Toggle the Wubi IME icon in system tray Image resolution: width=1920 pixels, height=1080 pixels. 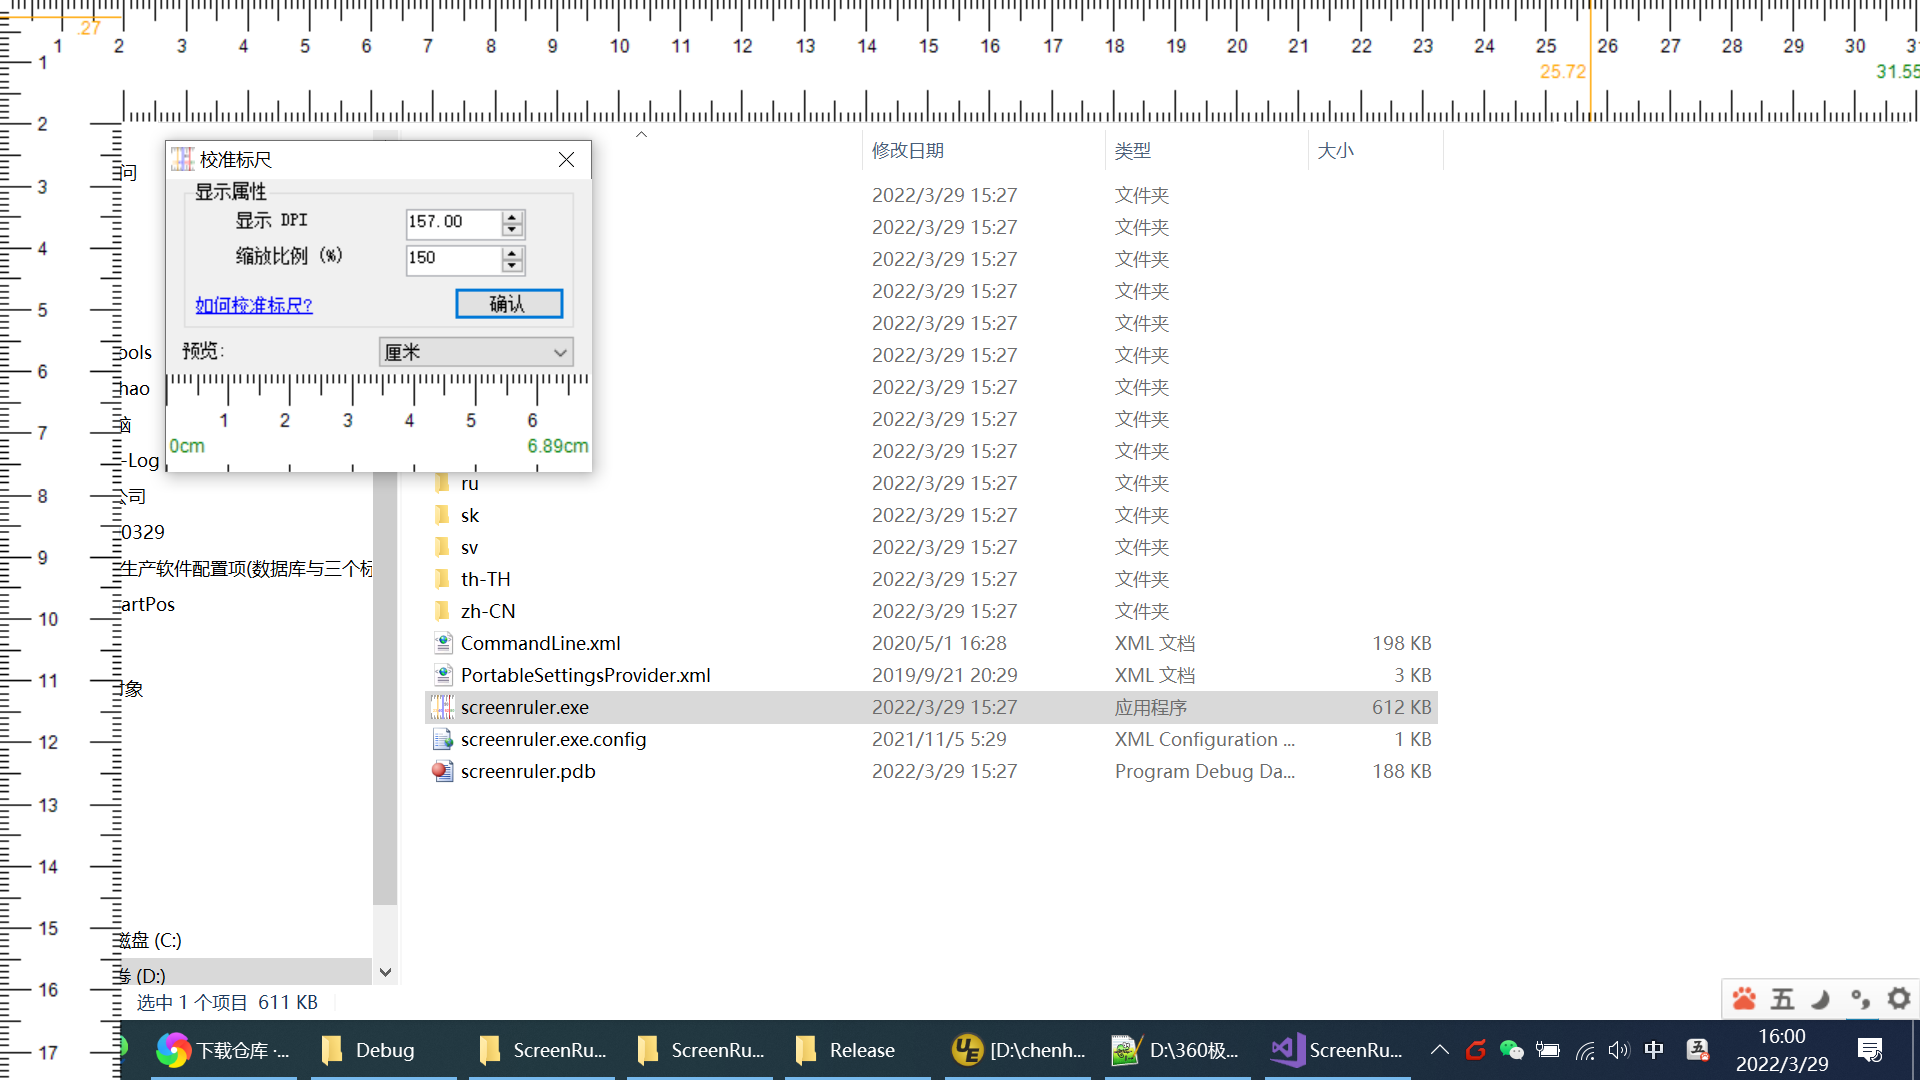pyautogui.click(x=1697, y=1050)
